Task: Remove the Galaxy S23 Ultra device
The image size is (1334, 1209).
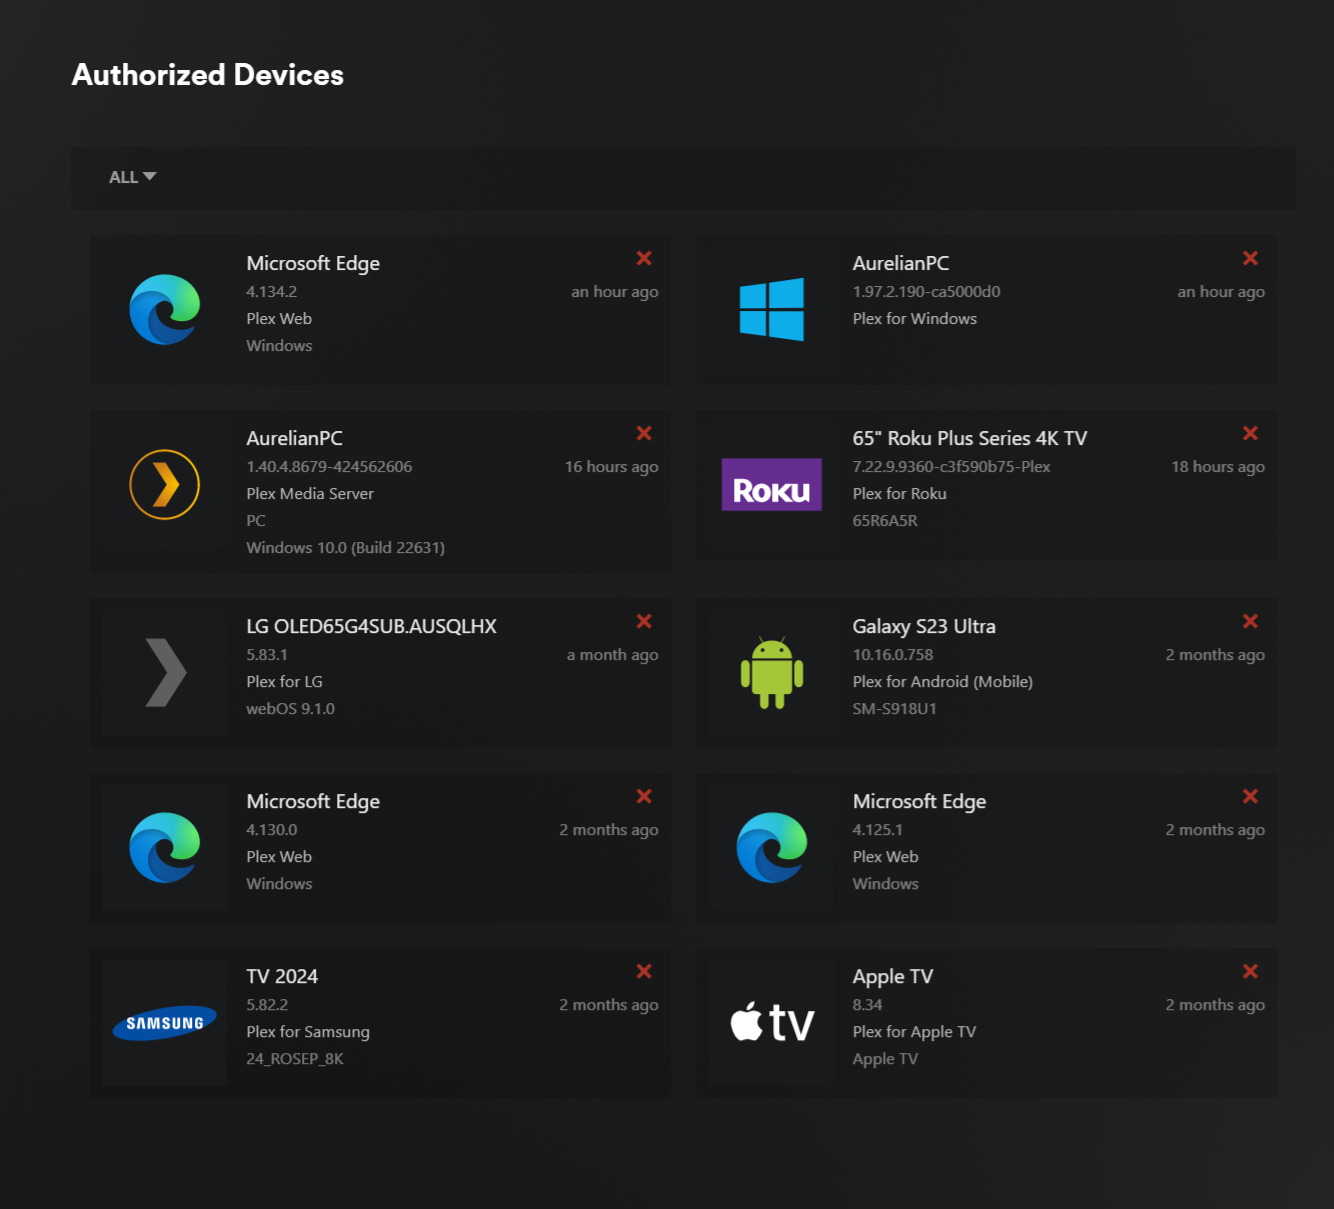Action: tap(1250, 621)
